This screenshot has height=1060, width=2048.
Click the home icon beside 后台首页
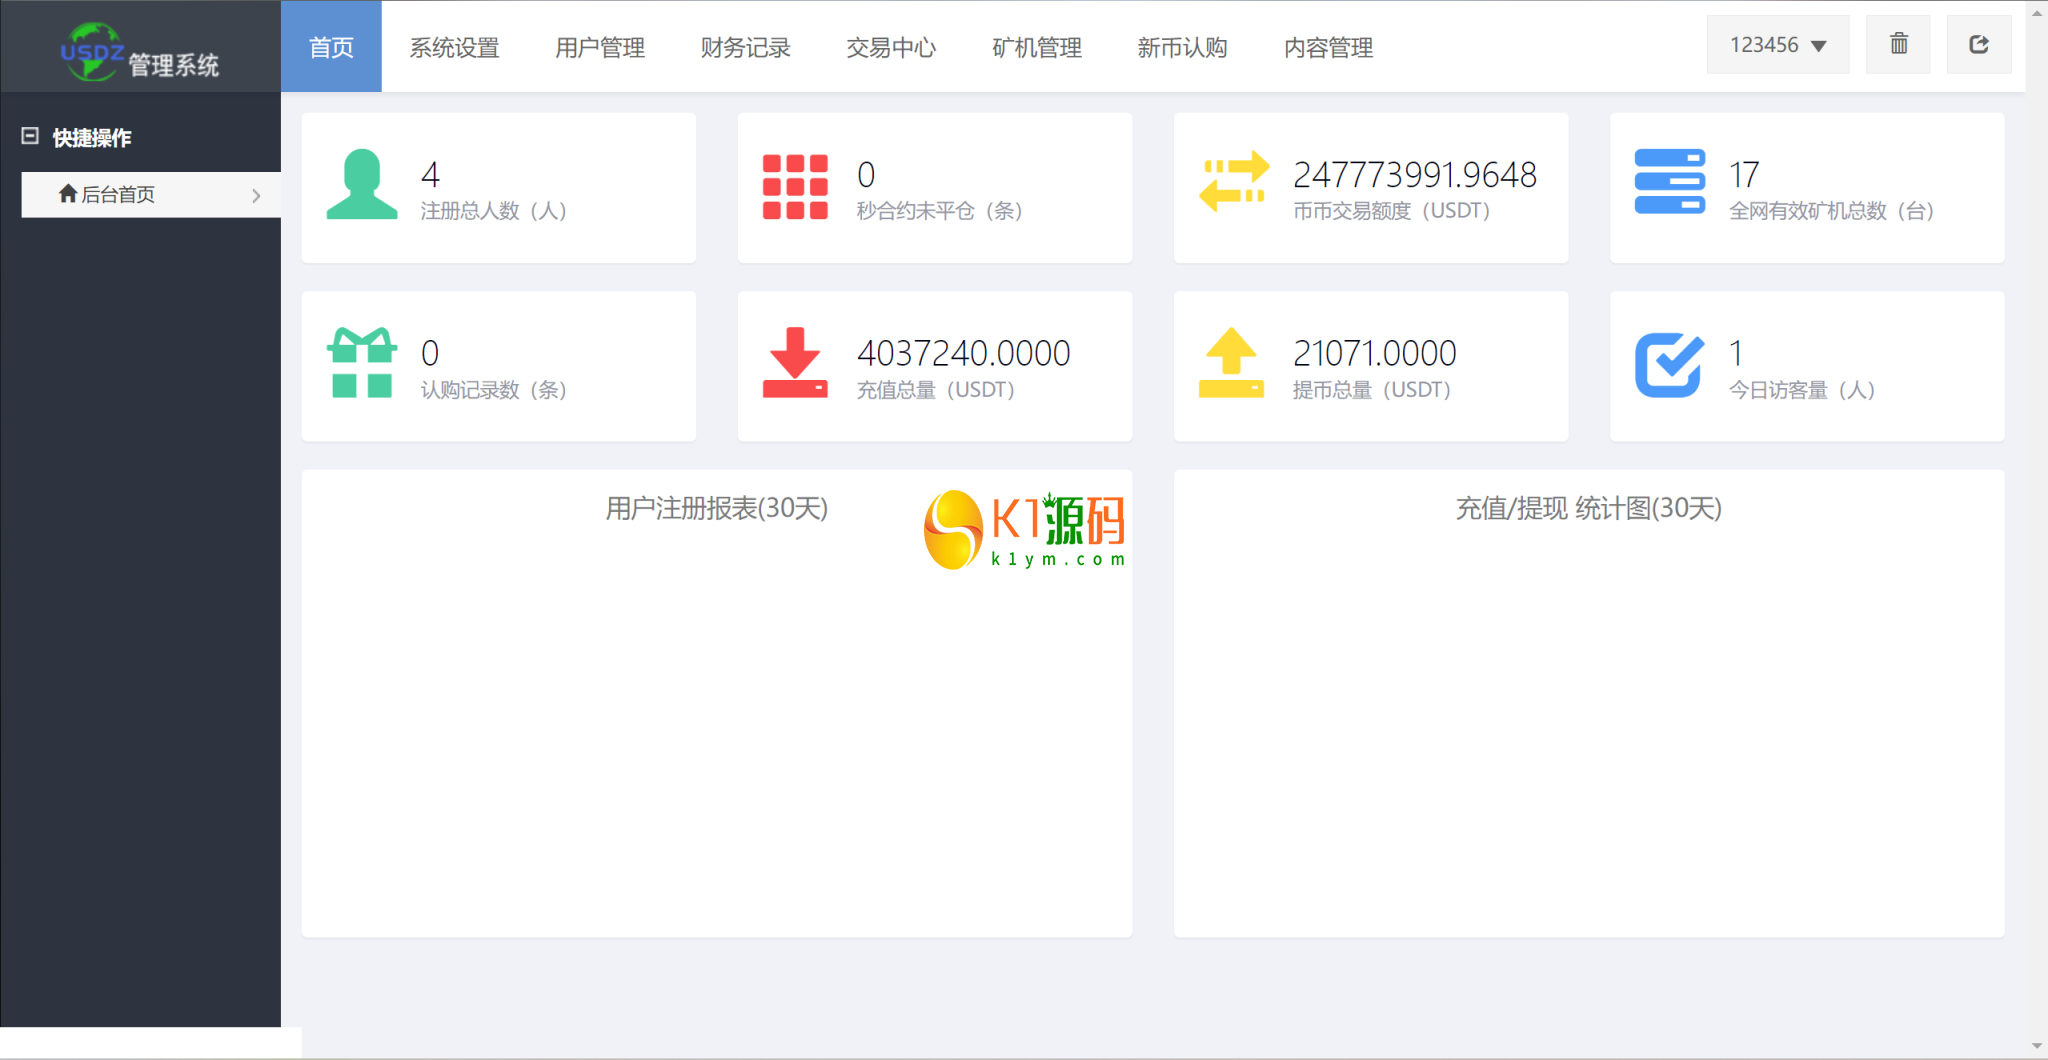[68, 194]
